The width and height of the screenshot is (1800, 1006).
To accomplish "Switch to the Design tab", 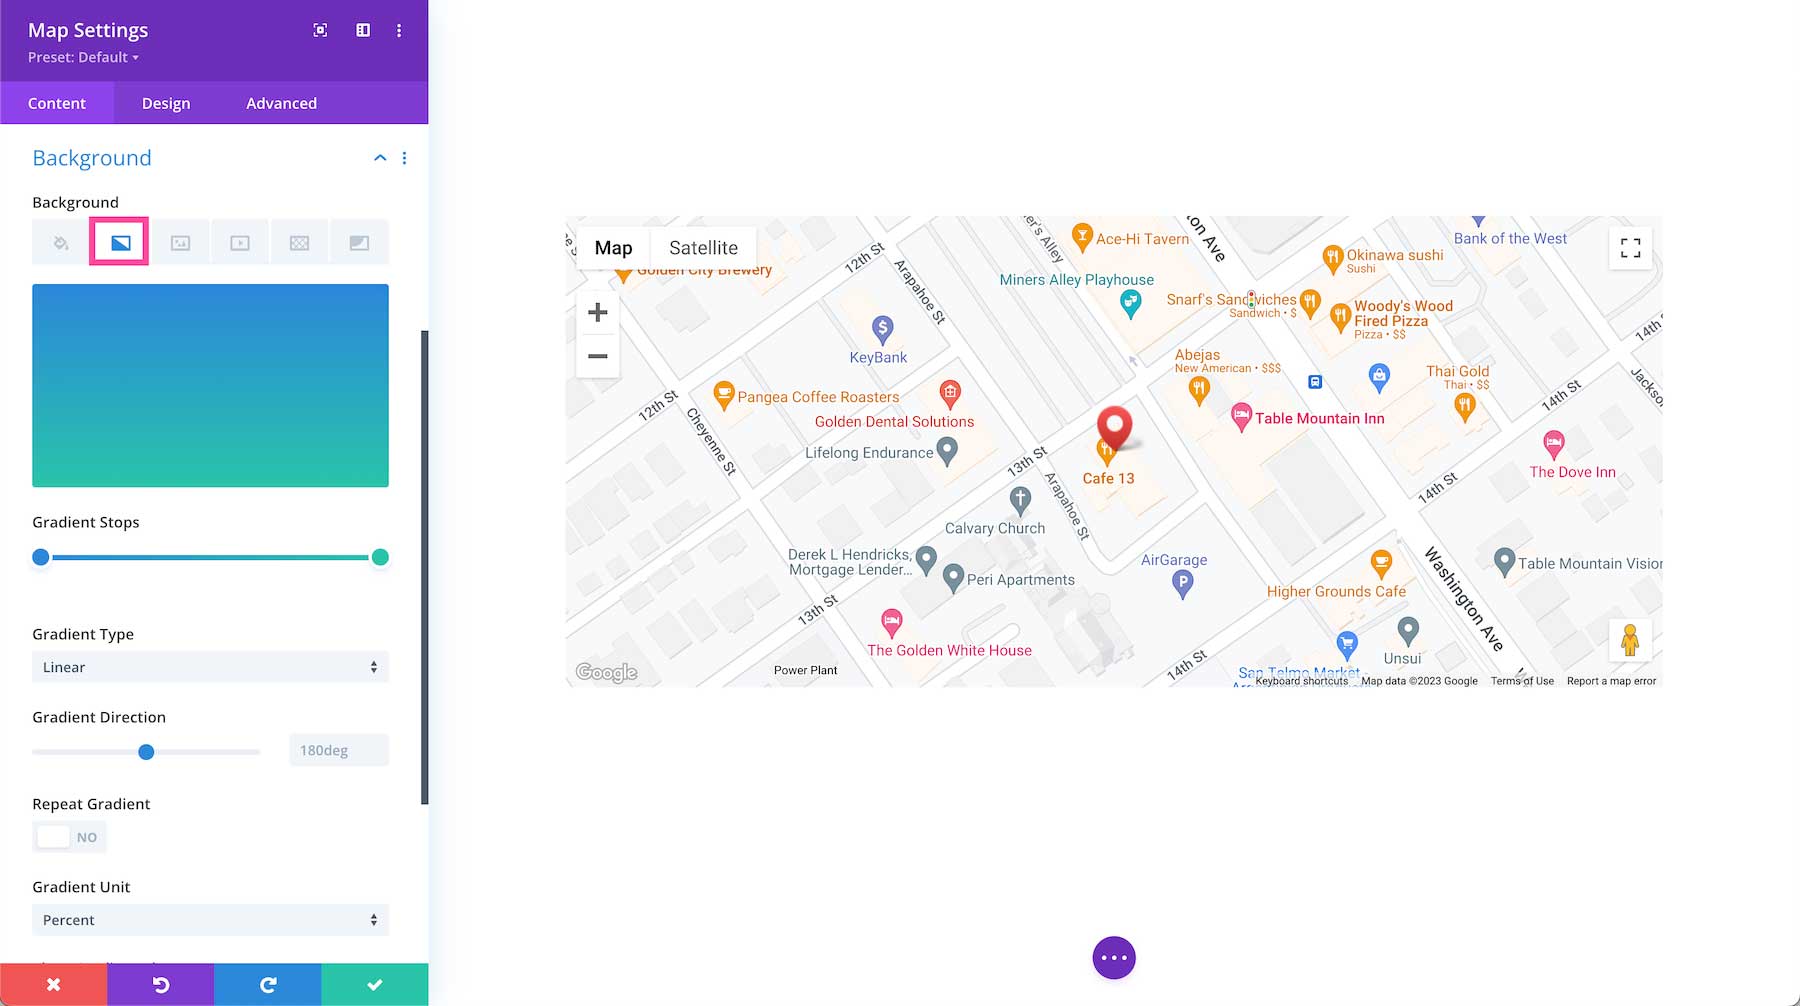I will coord(166,103).
